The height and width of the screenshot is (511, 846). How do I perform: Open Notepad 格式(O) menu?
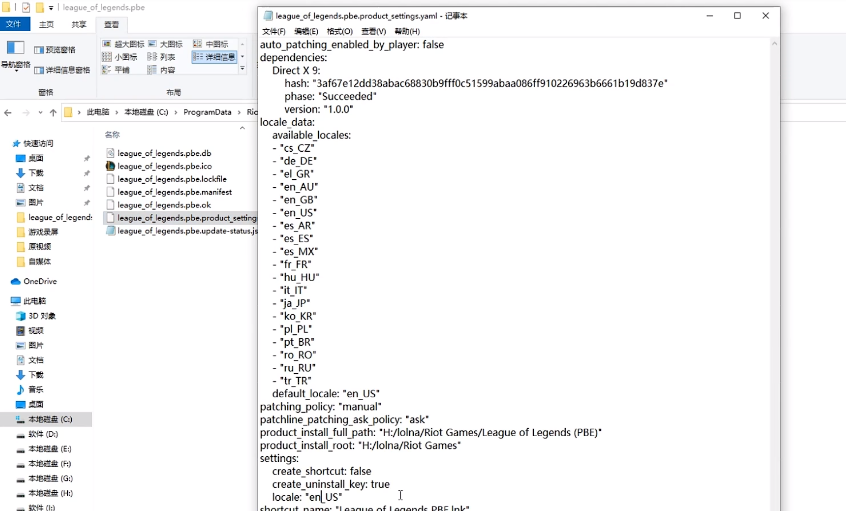pyautogui.click(x=340, y=31)
